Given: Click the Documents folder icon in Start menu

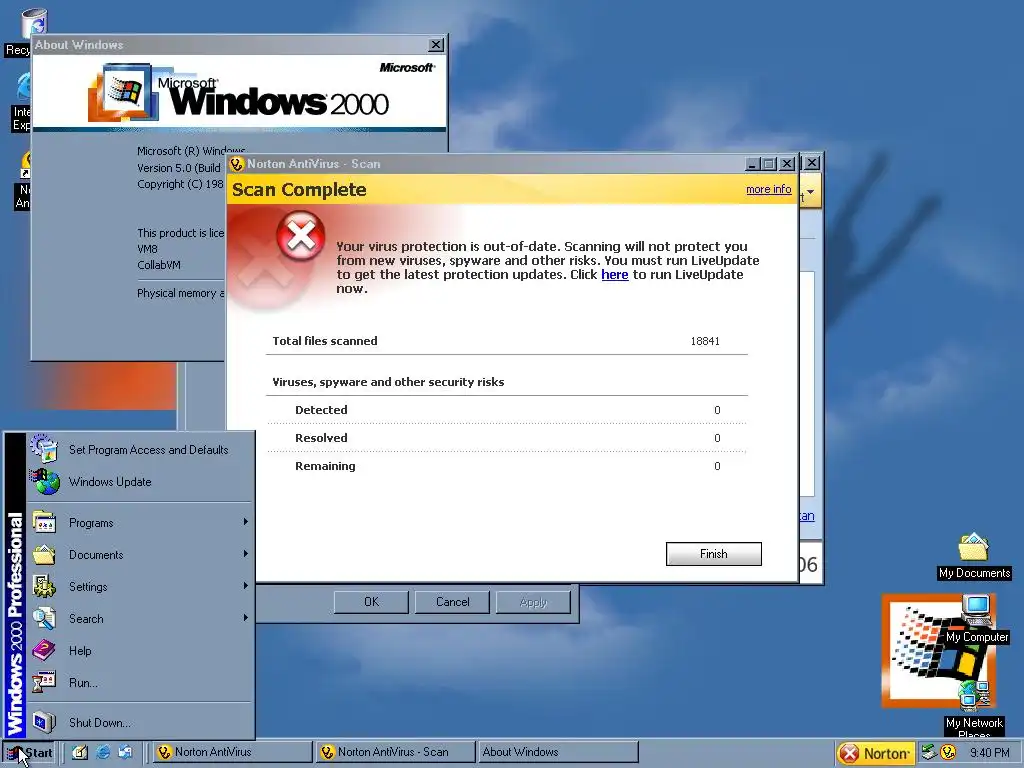Looking at the screenshot, I should [x=44, y=554].
